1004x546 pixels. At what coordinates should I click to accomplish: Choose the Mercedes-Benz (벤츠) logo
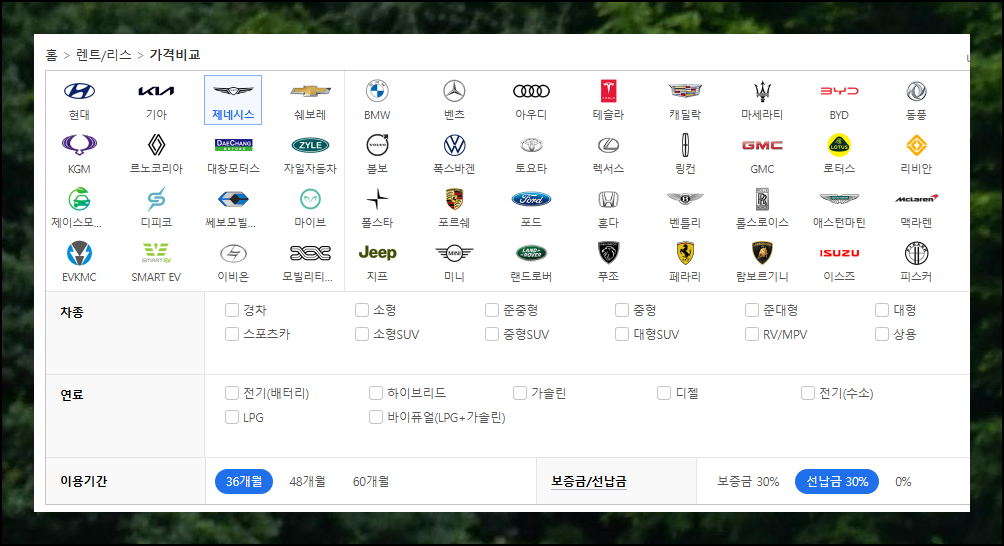(454, 91)
